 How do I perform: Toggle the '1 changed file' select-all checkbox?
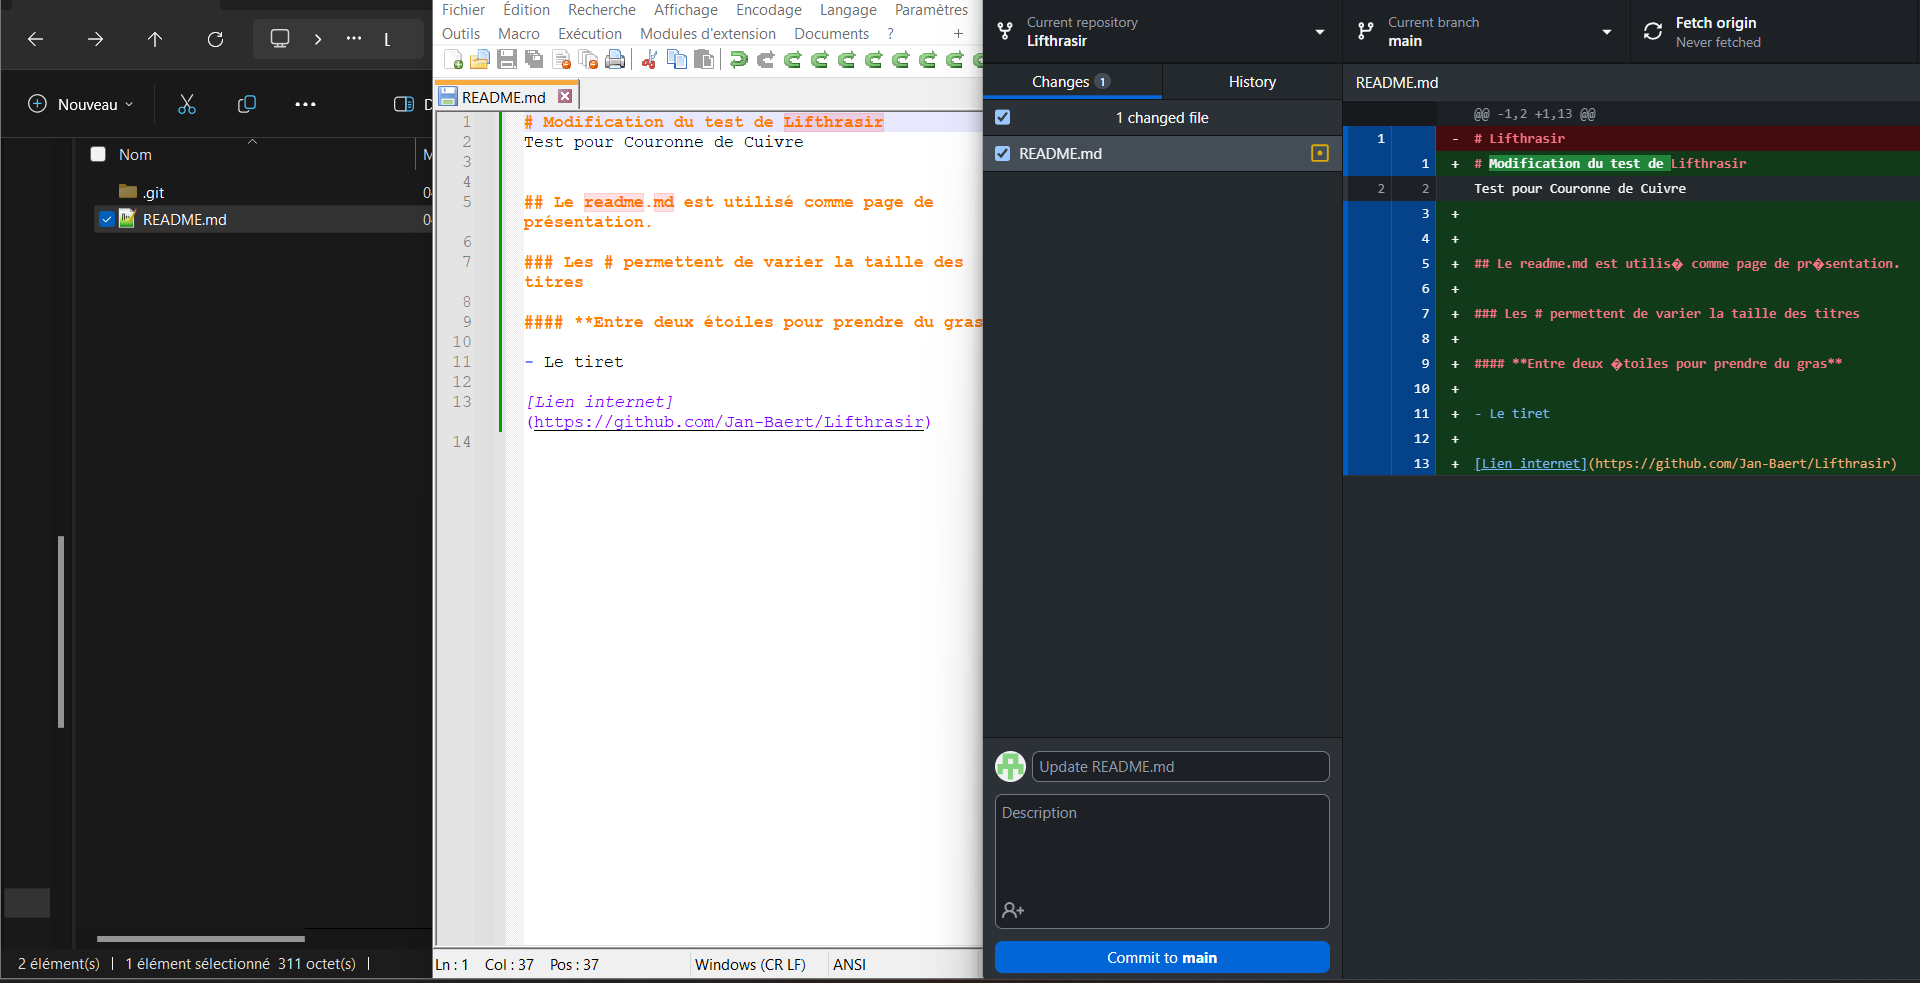1003,117
